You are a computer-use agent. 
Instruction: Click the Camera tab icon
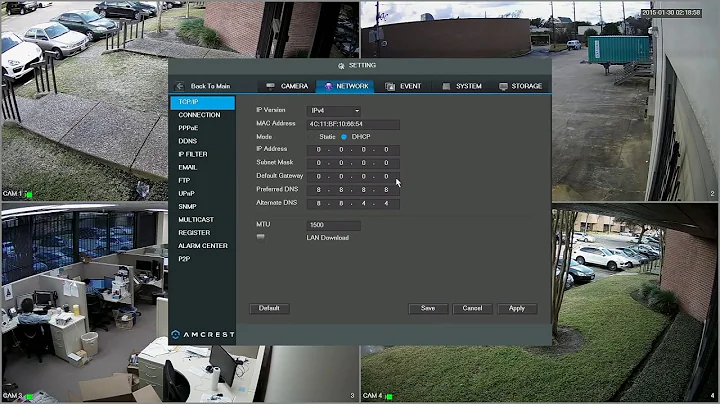click(x=270, y=86)
